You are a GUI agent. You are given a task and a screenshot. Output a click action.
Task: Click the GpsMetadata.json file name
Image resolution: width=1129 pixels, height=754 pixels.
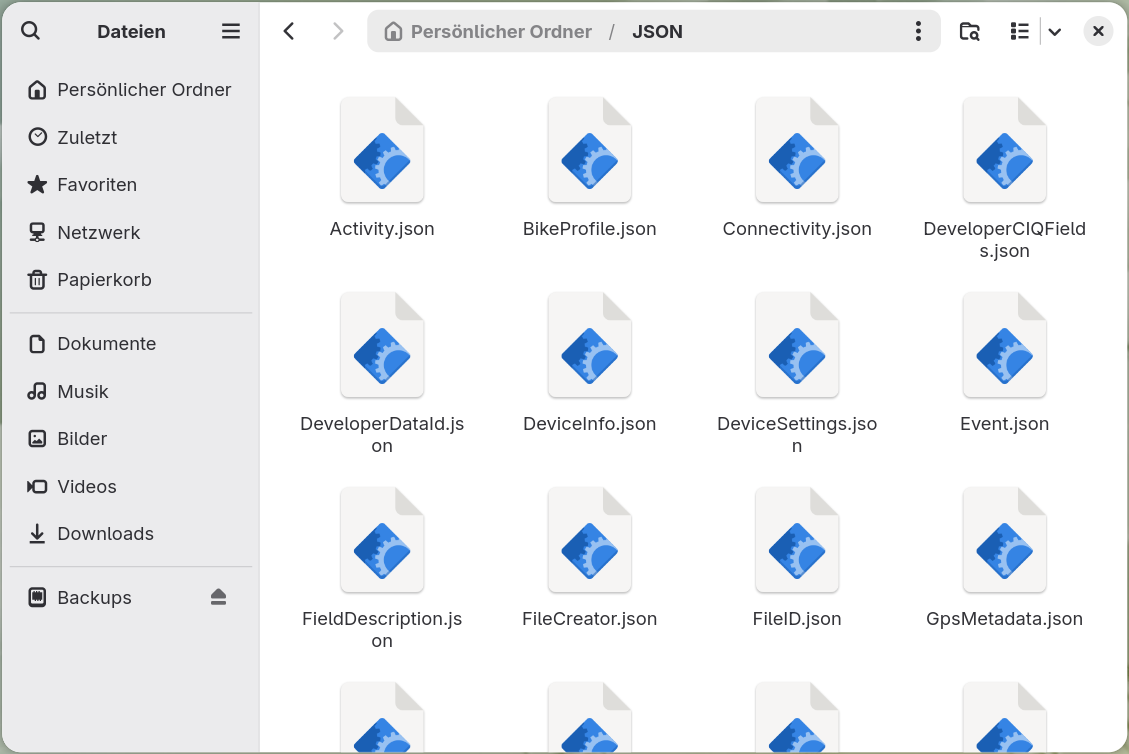[1004, 619]
